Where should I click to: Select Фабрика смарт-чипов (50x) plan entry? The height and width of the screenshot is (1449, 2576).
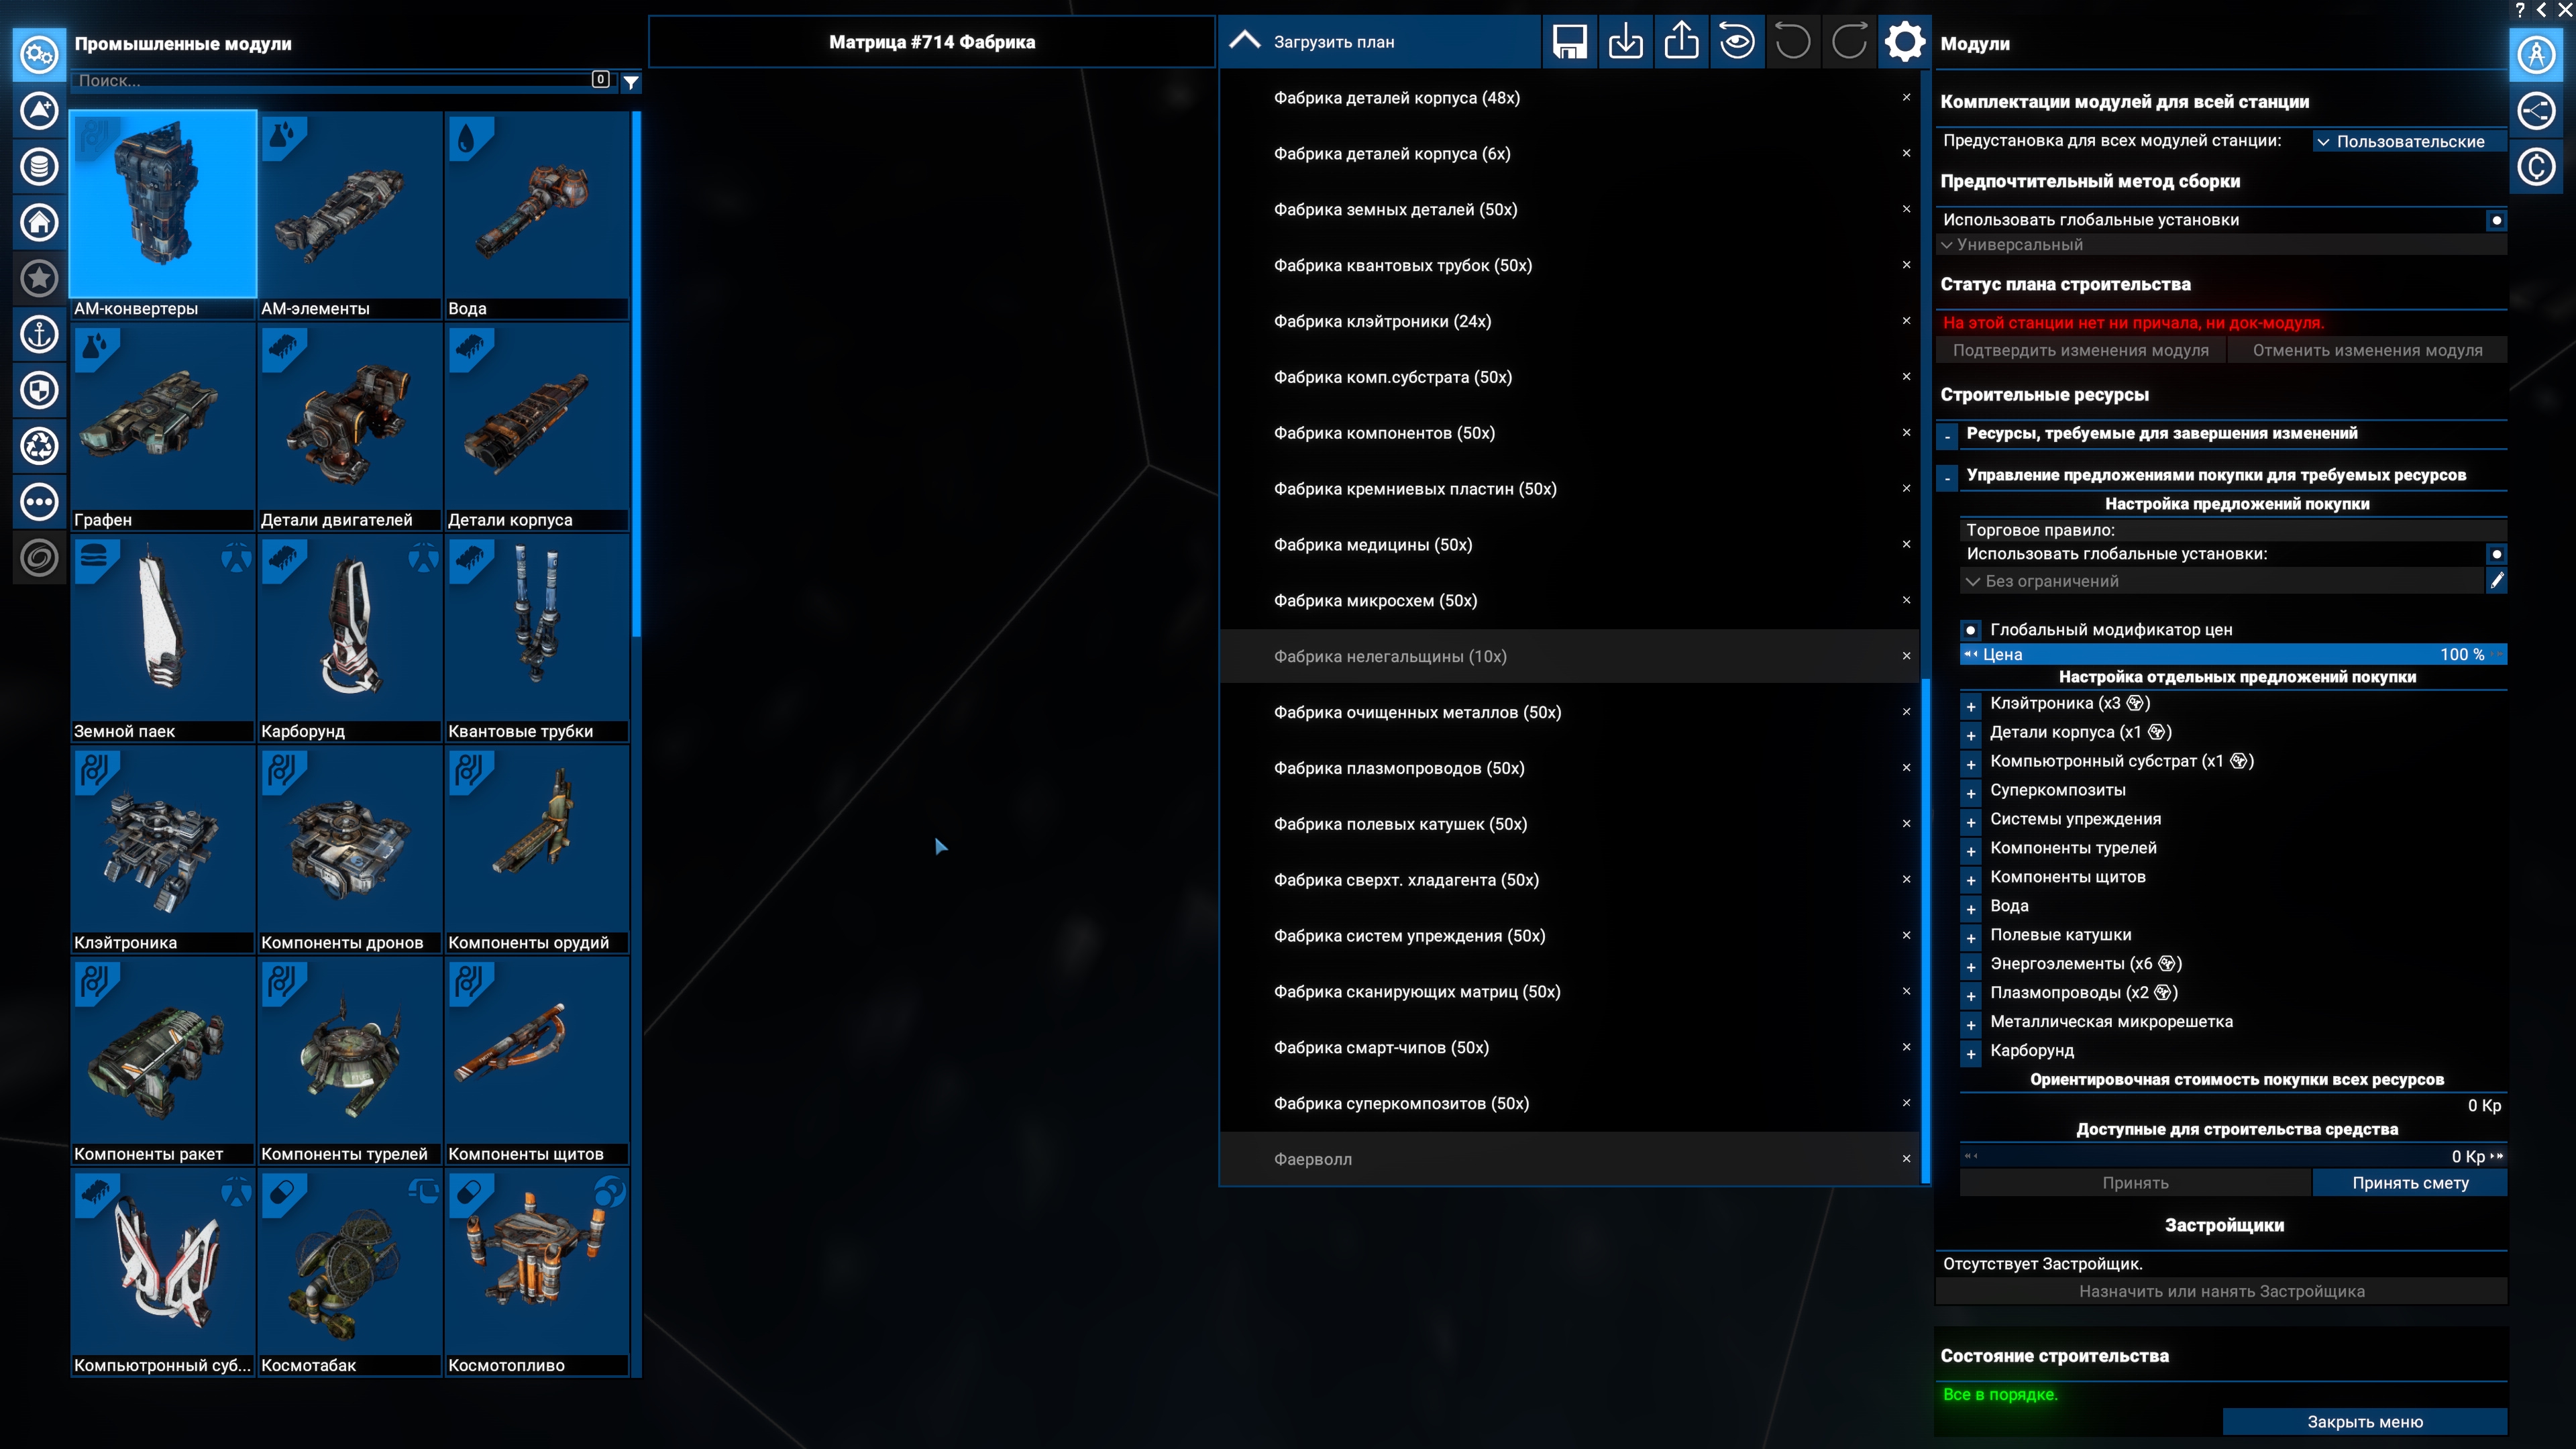click(1380, 1047)
